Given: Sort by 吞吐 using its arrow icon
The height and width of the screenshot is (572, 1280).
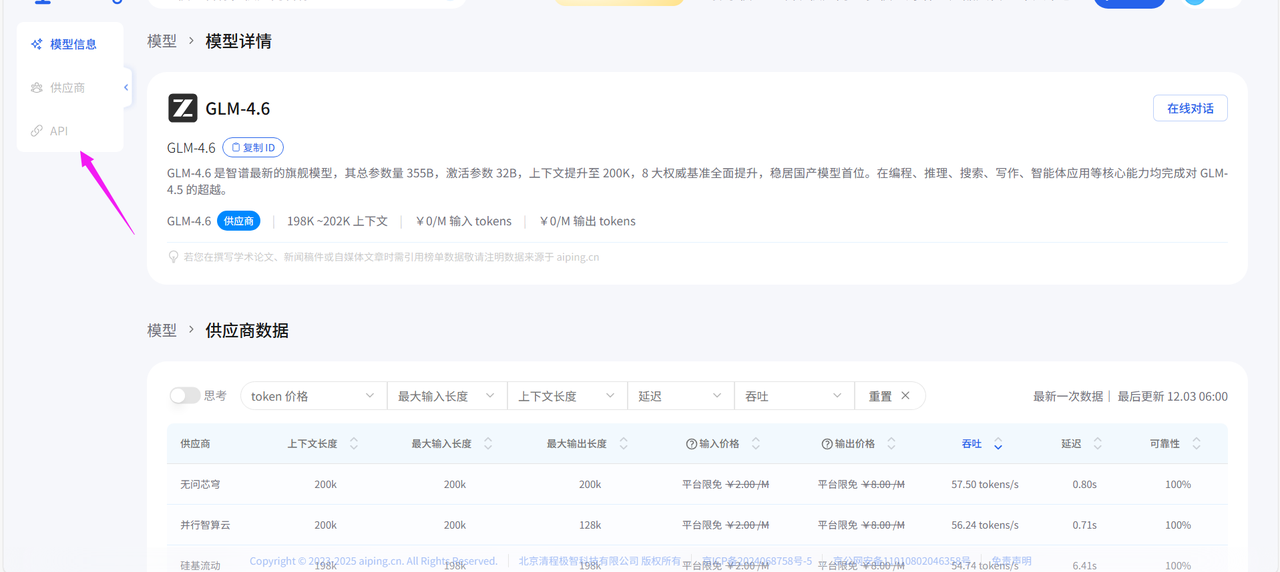Looking at the screenshot, I should 998,444.
